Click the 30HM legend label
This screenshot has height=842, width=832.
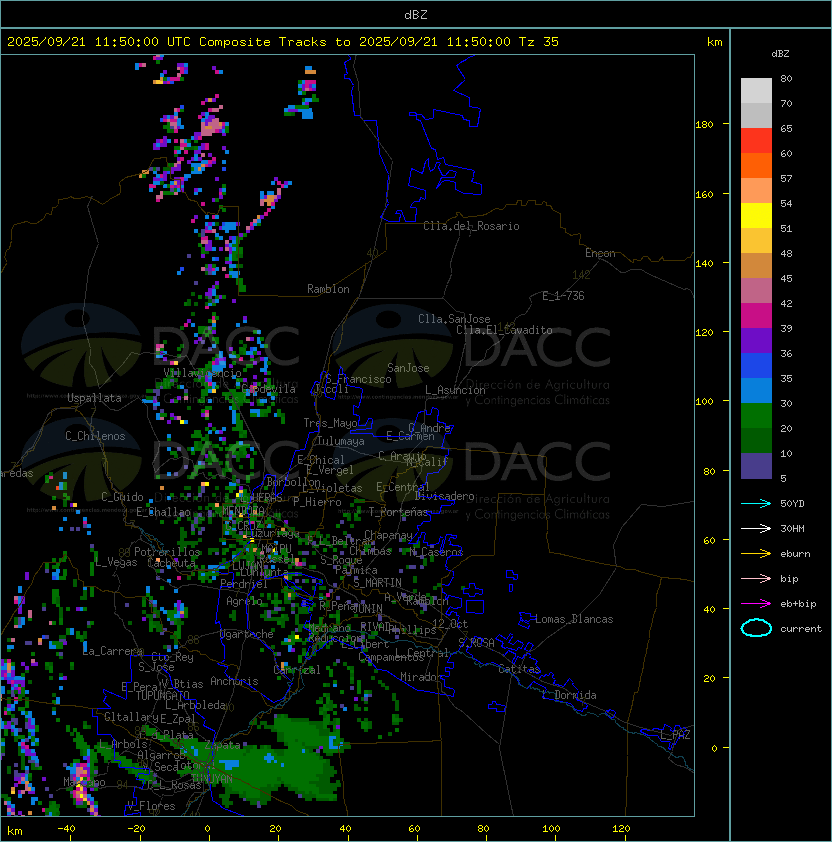(792, 528)
